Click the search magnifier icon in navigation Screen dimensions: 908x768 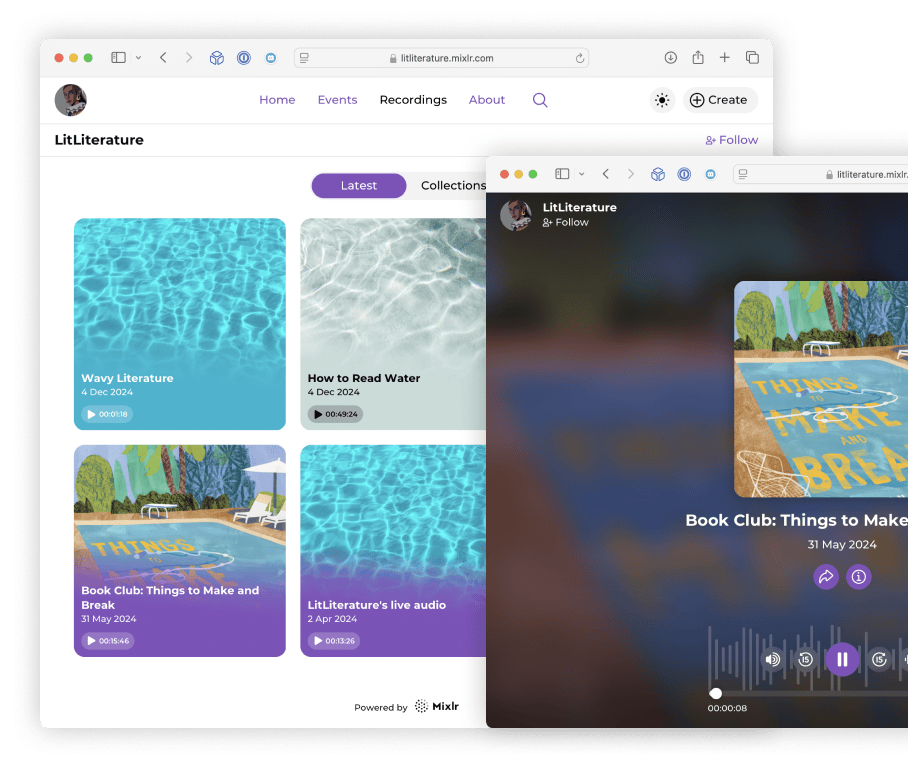[x=540, y=100]
